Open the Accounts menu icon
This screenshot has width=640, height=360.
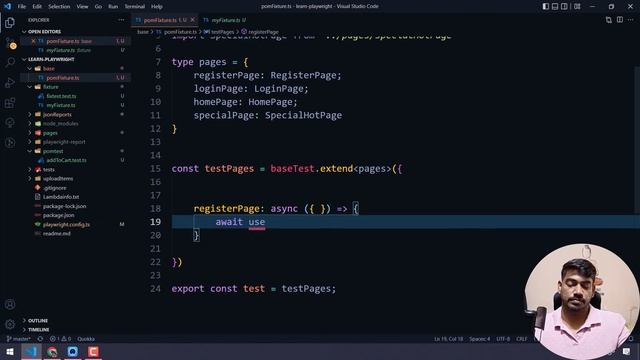tap(10, 304)
